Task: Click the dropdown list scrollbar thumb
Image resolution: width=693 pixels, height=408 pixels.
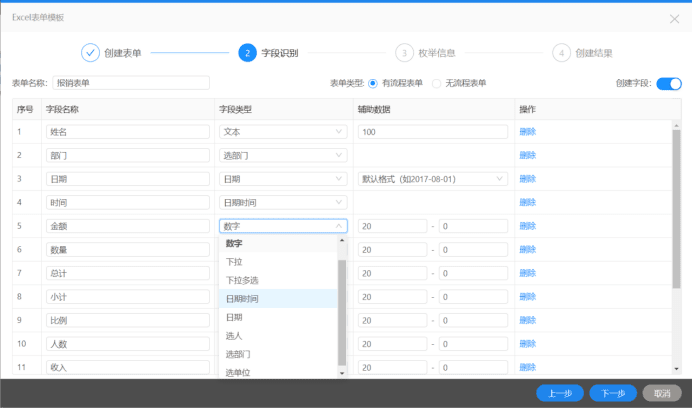Action: tap(342, 313)
